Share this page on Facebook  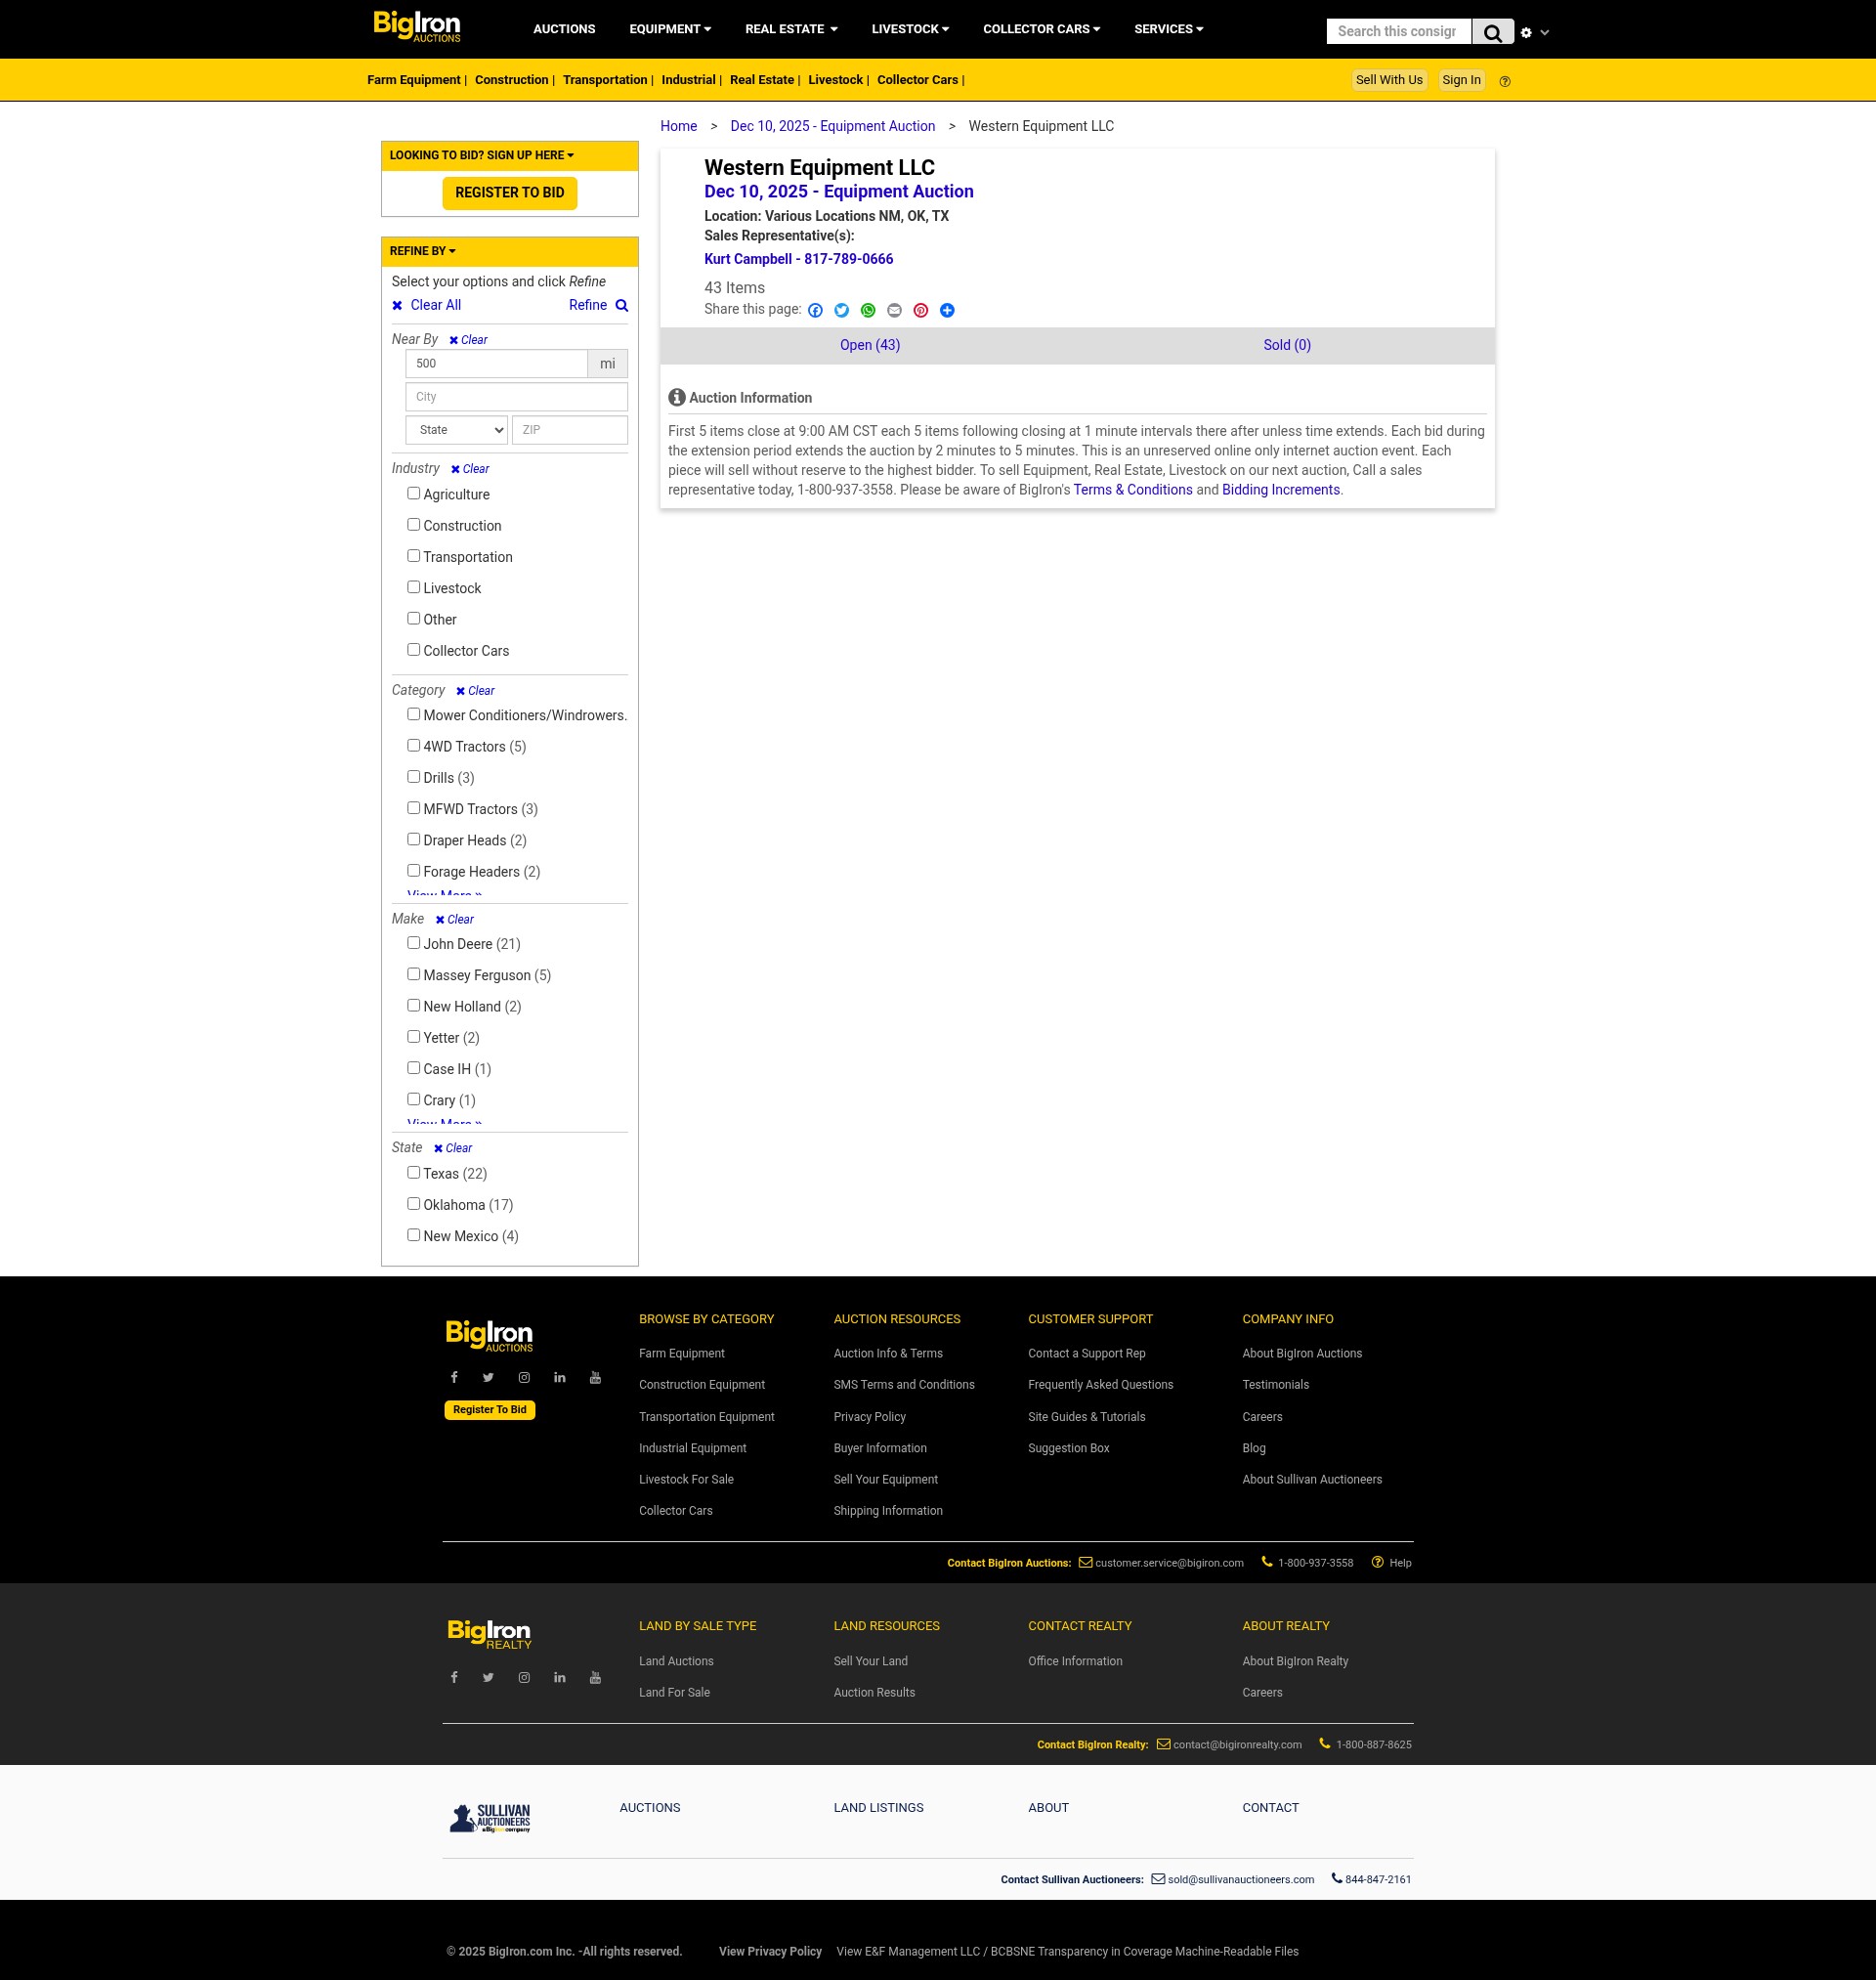[815, 311]
